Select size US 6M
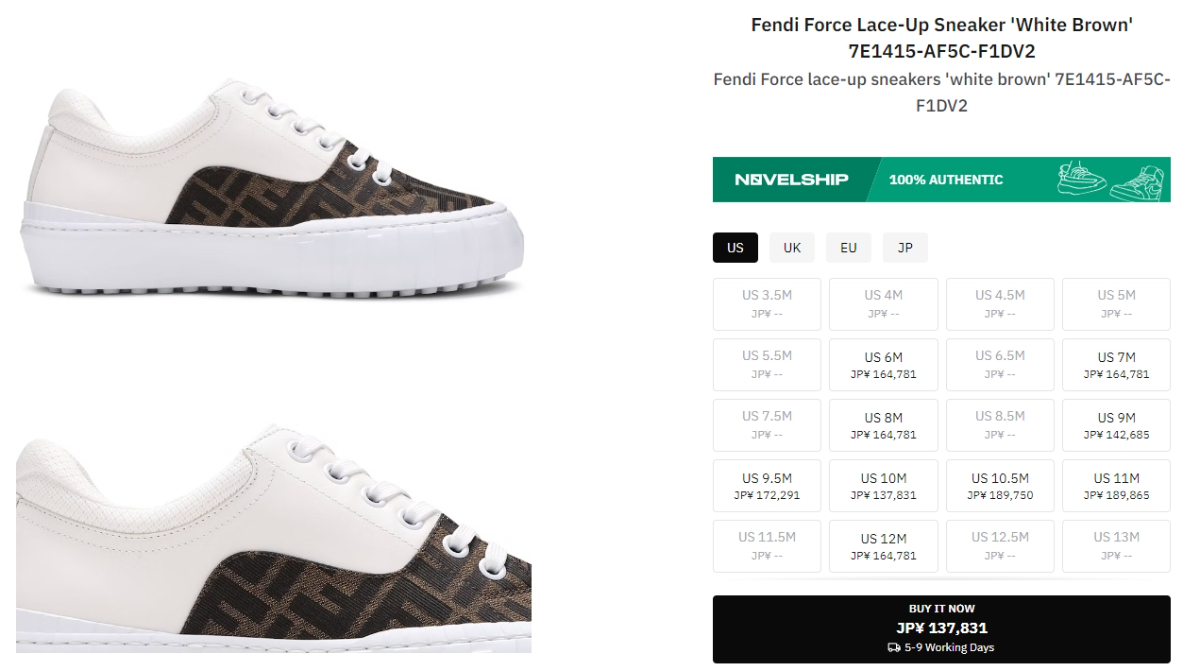 pyautogui.click(x=883, y=365)
